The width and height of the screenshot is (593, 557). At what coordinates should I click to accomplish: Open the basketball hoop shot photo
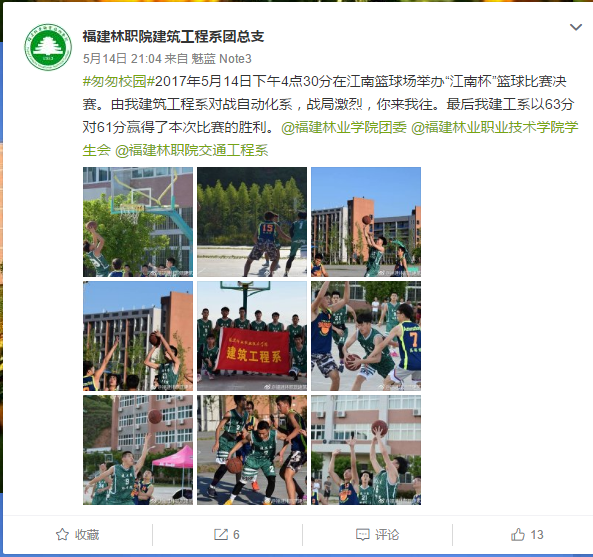[x=138, y=222]
